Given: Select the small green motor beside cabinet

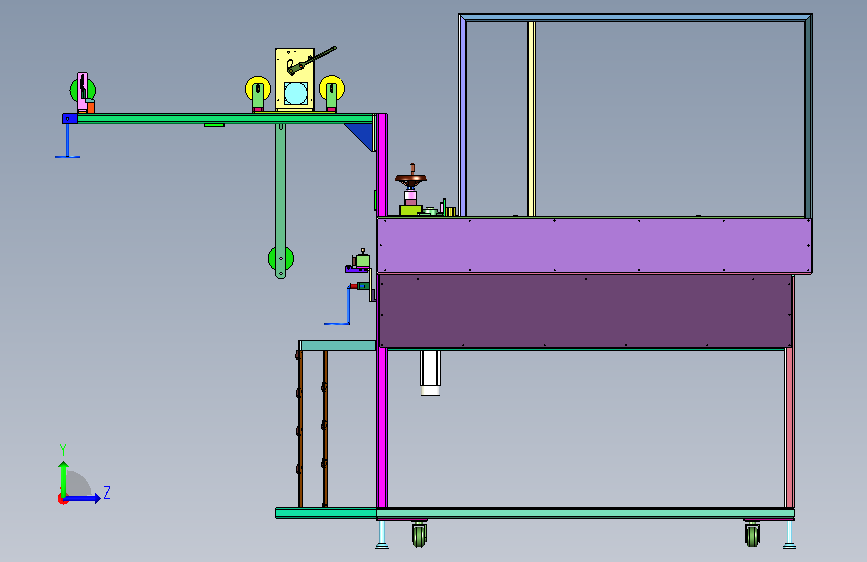Looking at the screenshot, I should click(x=362, y=259).
